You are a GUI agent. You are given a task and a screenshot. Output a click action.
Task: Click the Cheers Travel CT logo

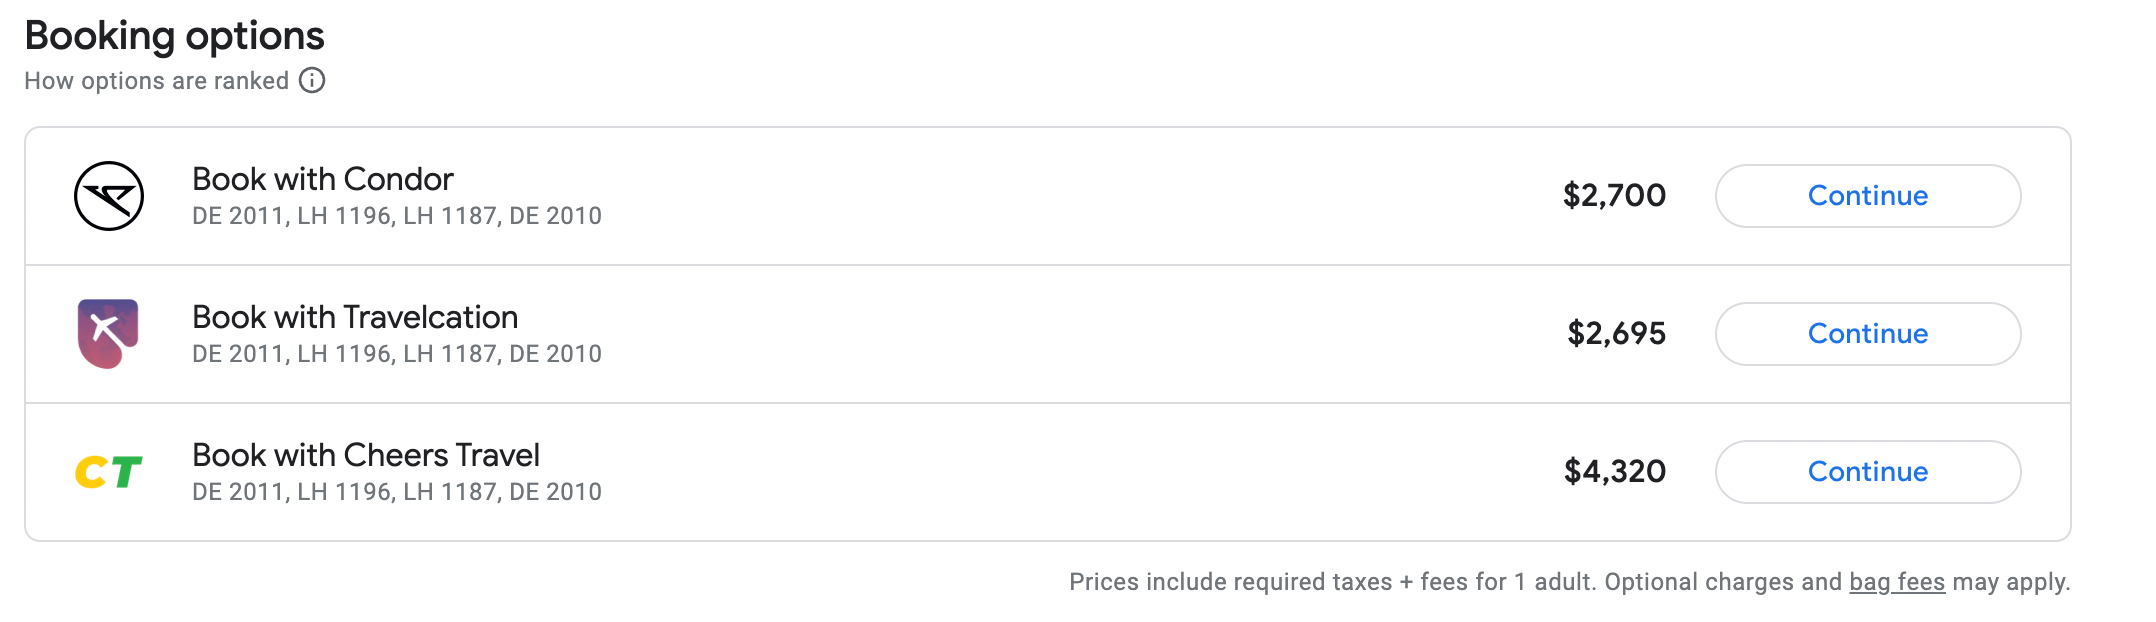(109, 472)
